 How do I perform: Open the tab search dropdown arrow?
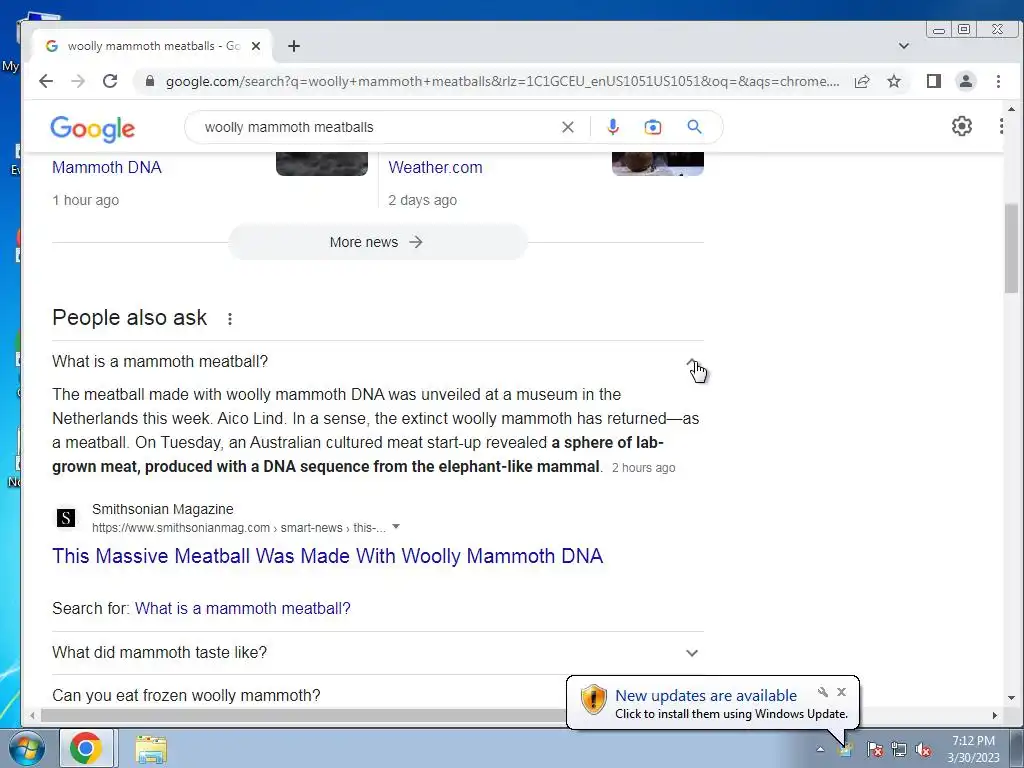[x=904, y=46]
